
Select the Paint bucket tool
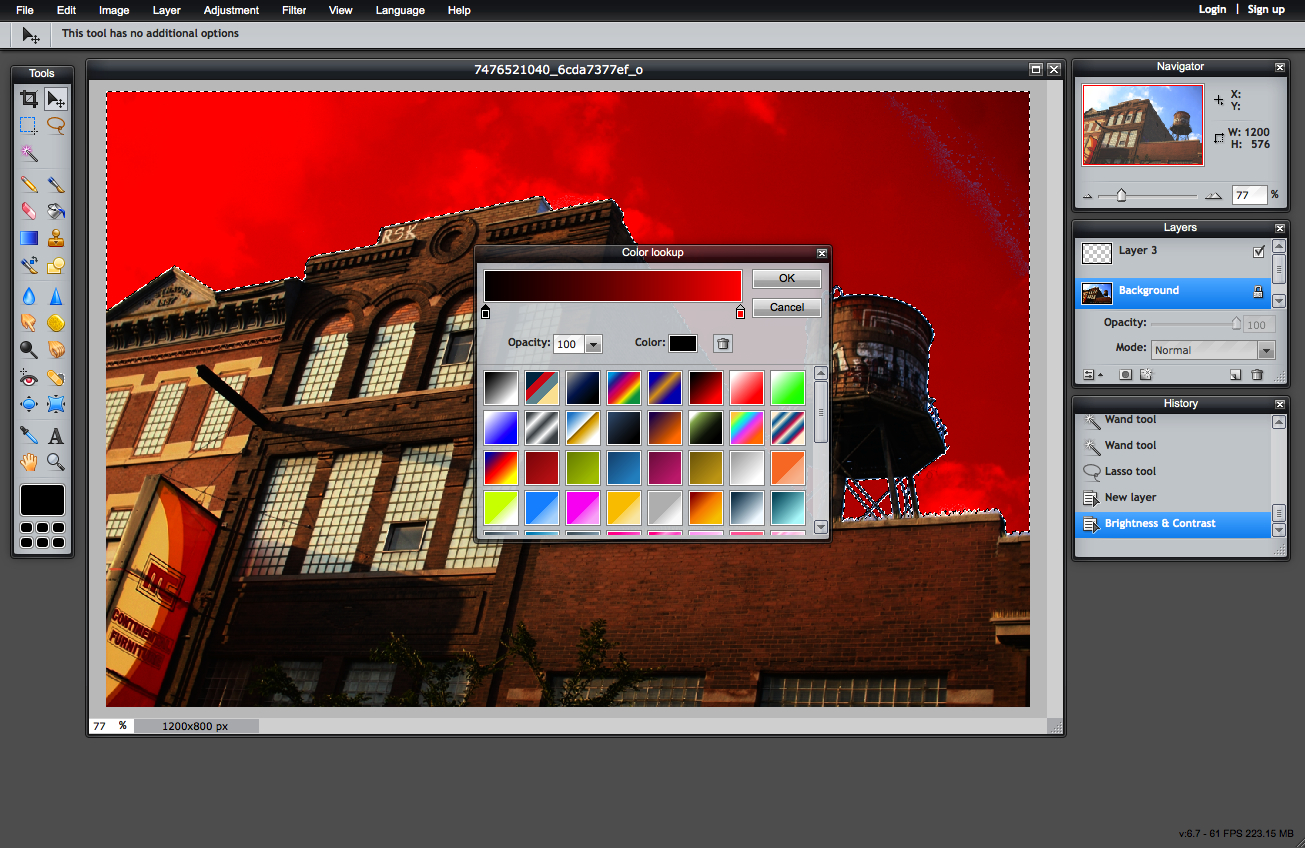[56, 211]
